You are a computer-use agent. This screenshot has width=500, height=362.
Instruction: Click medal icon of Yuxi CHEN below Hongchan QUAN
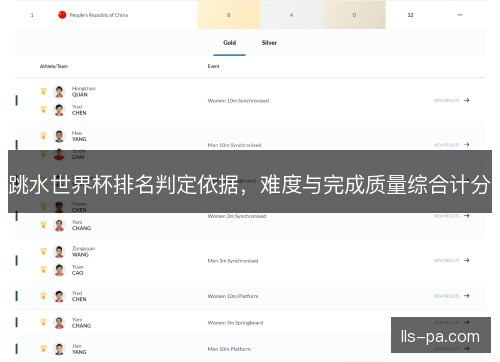[43, 109]
